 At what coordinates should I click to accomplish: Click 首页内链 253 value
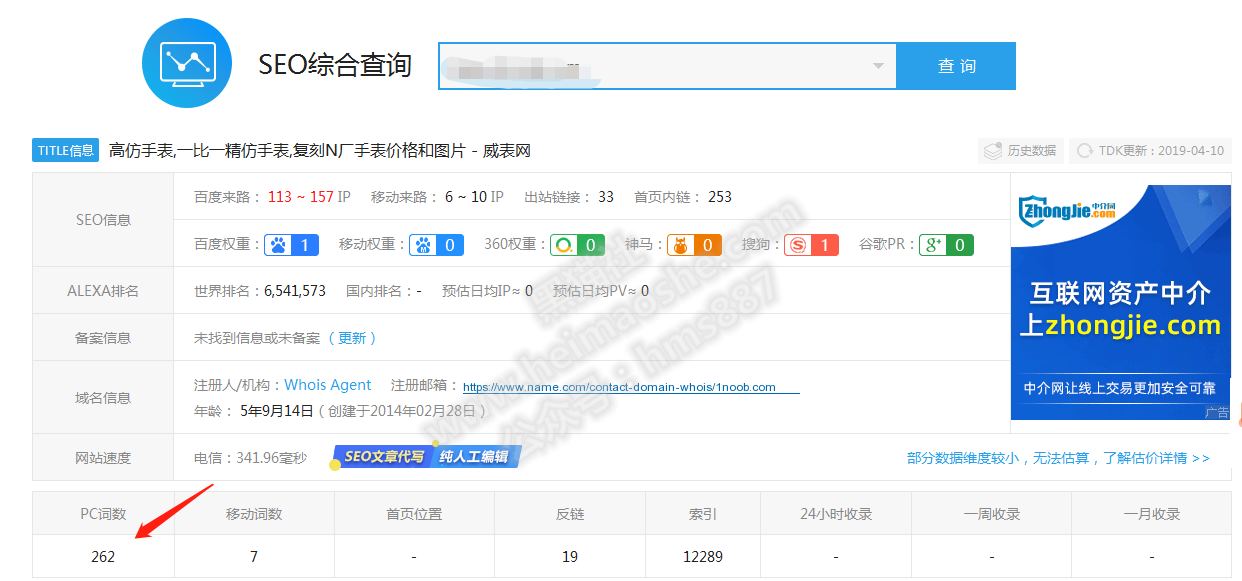pos(720,197)
